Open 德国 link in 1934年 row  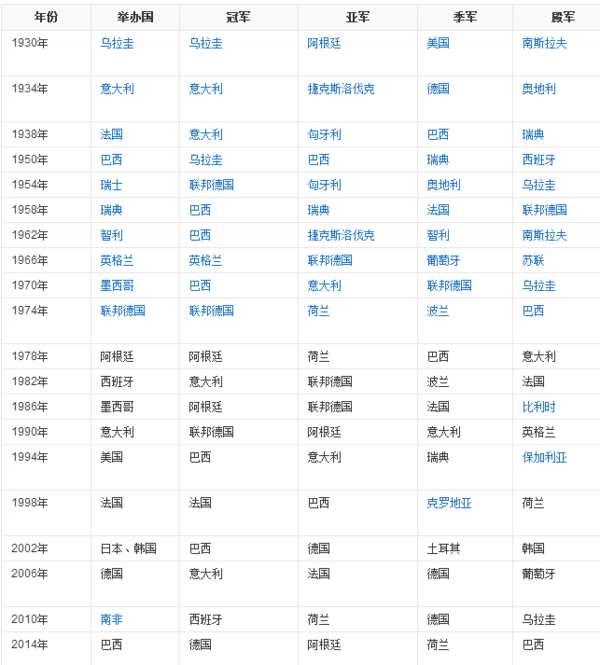tap(438, 89)
